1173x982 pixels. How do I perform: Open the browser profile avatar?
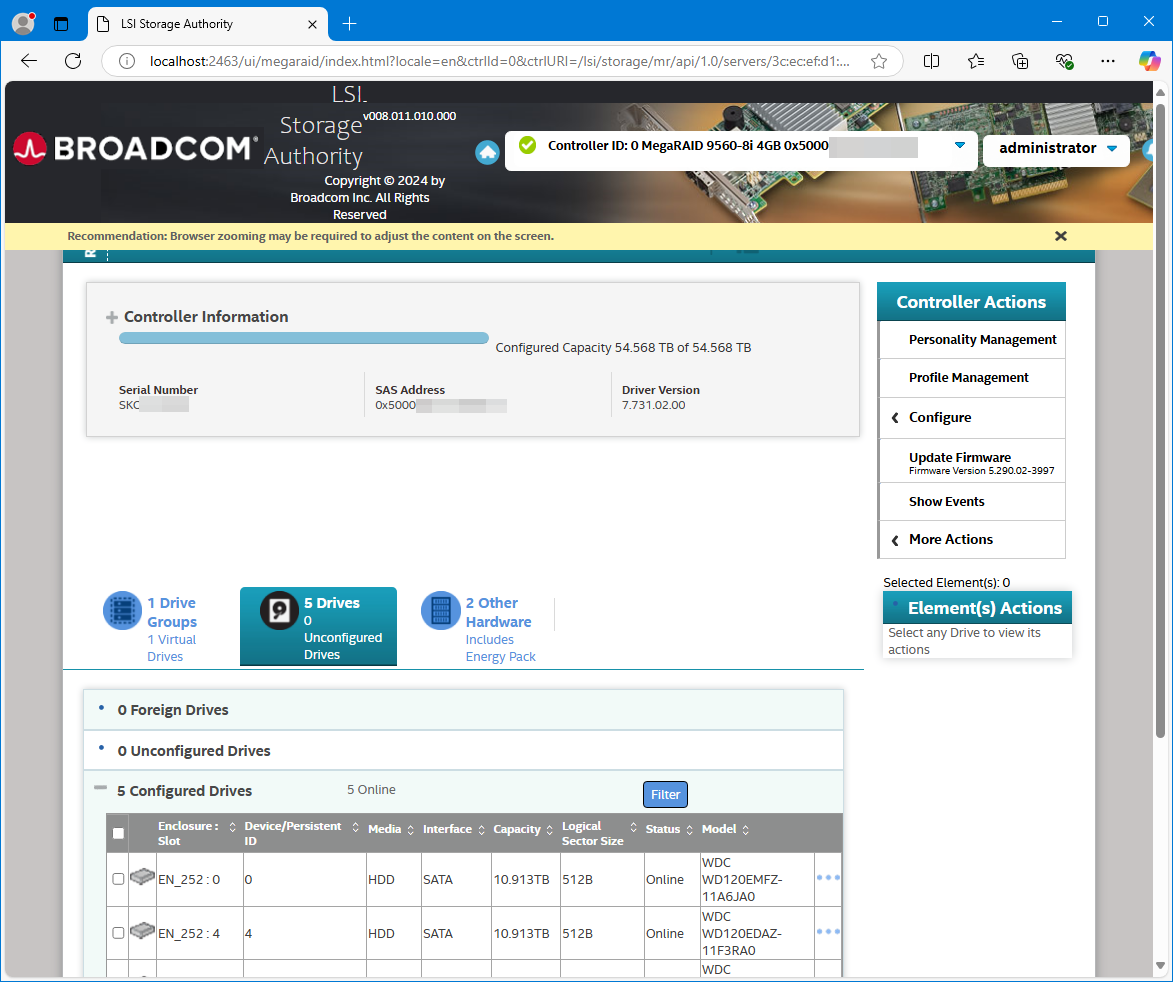pos(24,23)
